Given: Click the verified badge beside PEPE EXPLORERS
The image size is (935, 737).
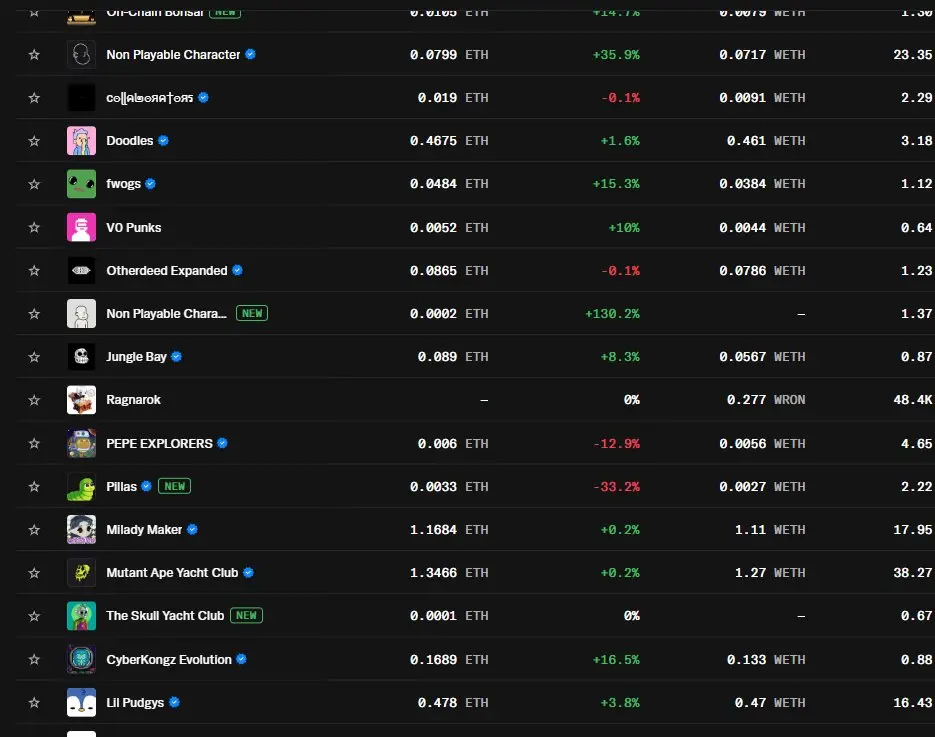Looking at the screenshot, I should (222, 443).
